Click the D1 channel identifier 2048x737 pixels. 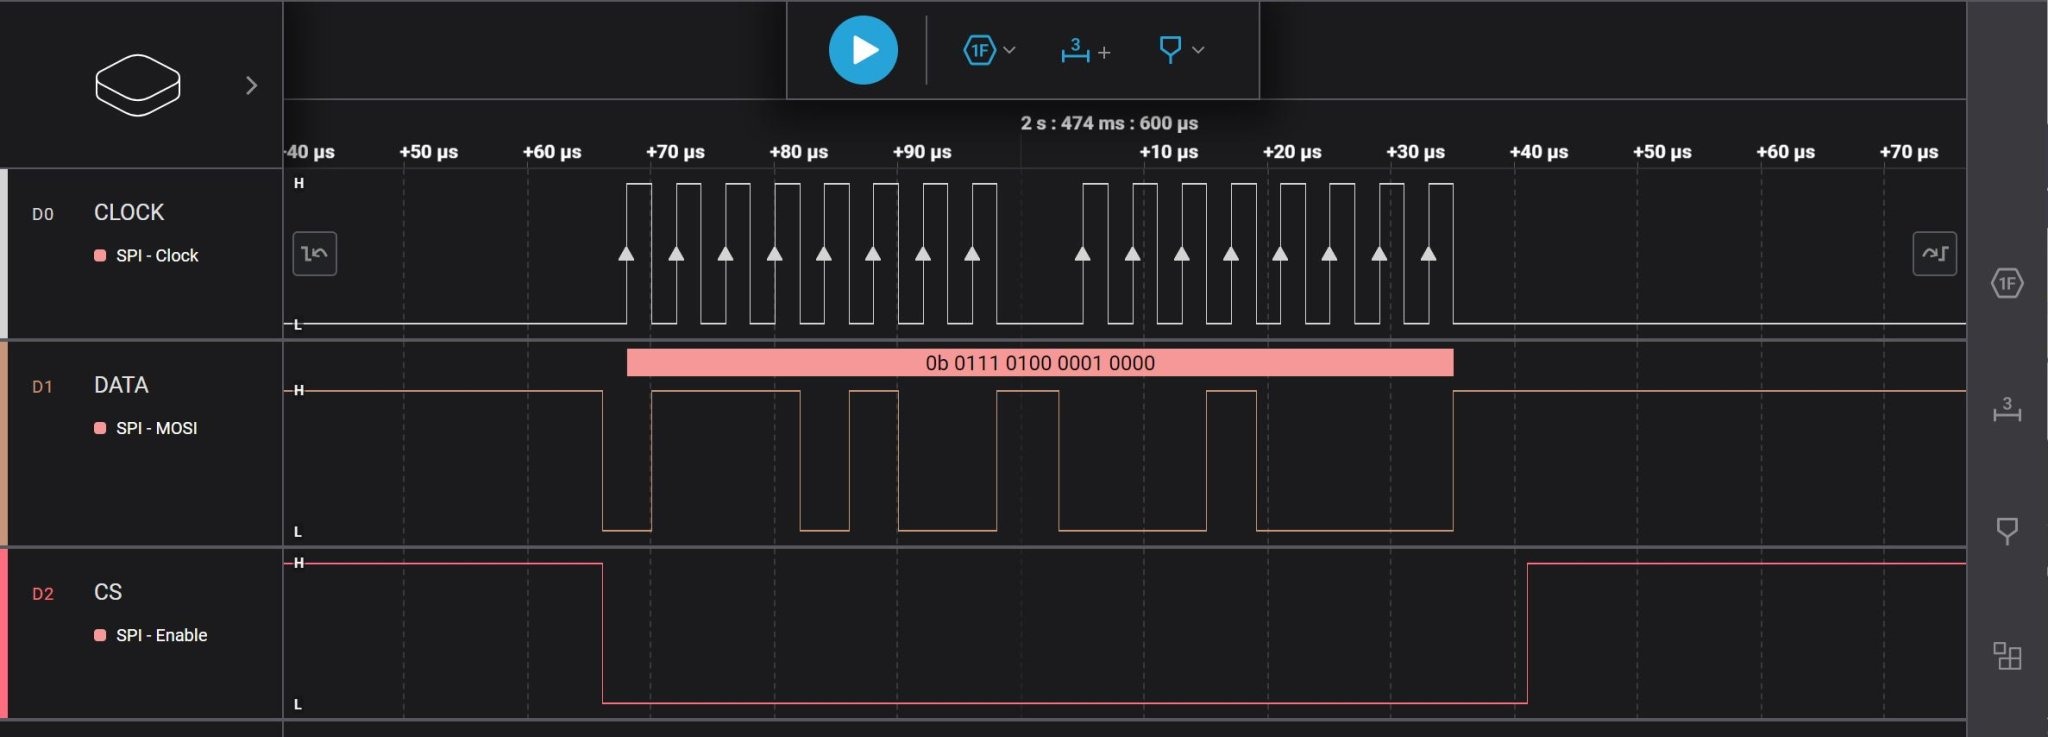(42, 387)
